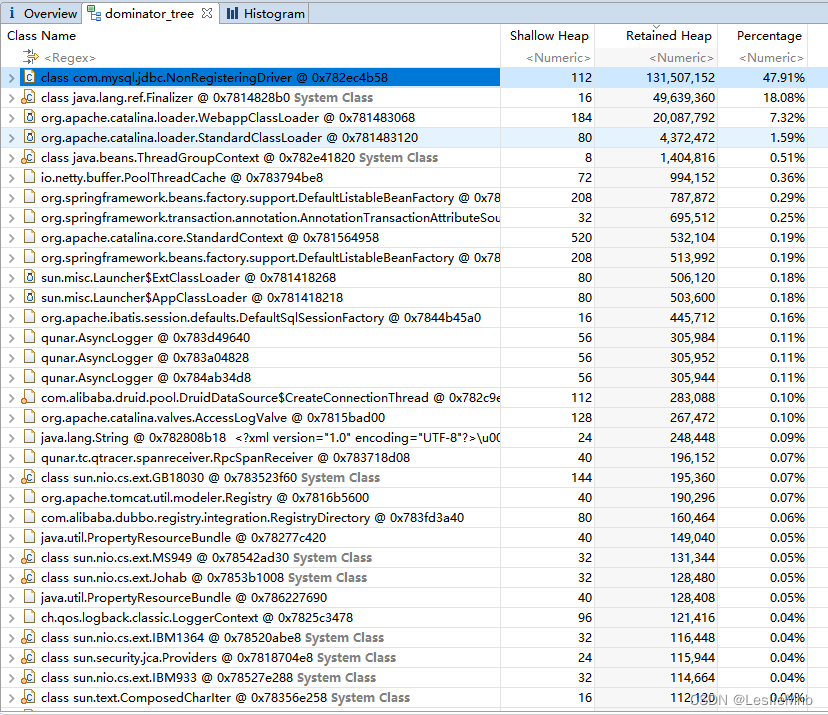Screen dimensions: 828x715
Task: Click the icon beside the first qunar.AsyncLogger entry
Action: tap(30, 338)
